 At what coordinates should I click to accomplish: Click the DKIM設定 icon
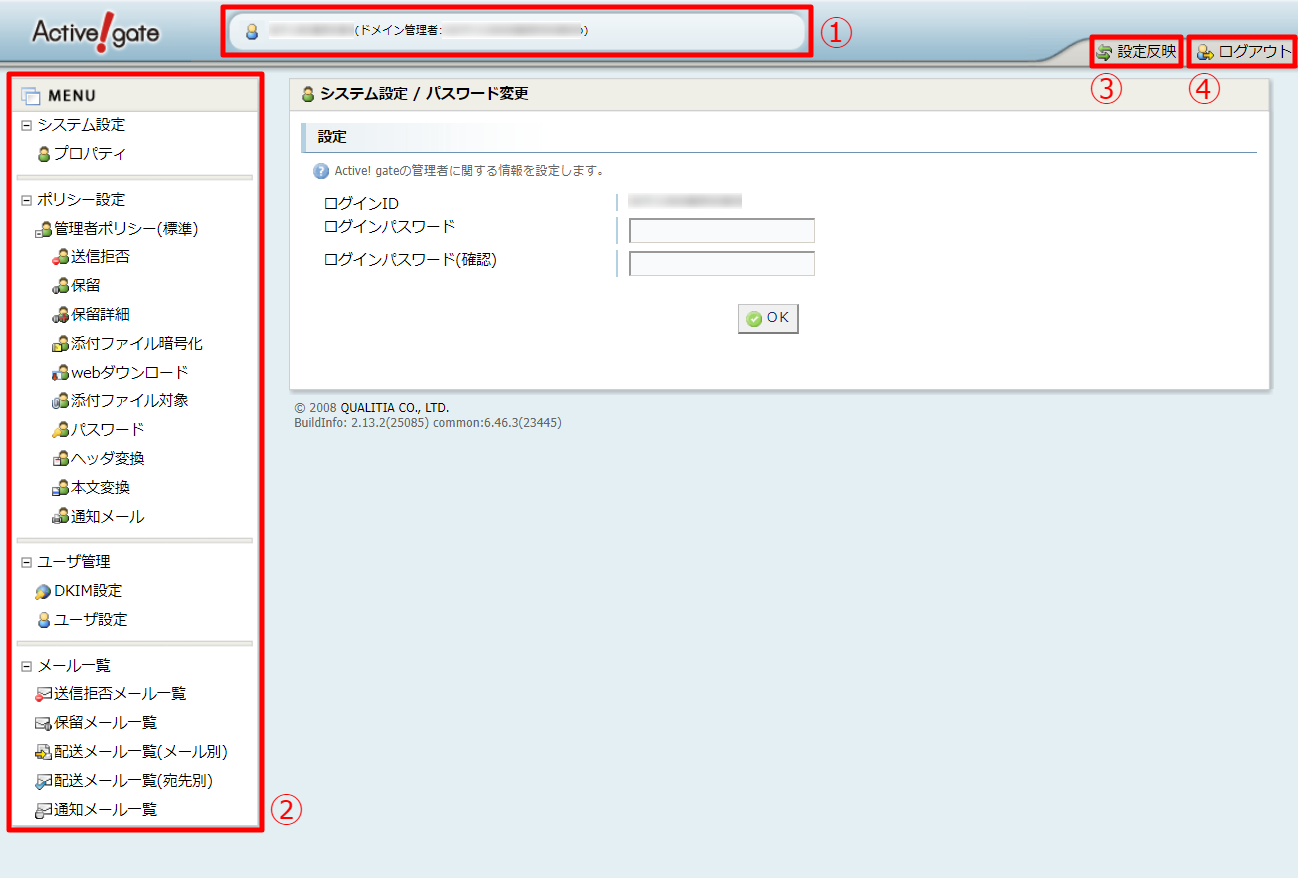(x=43, y=591)
